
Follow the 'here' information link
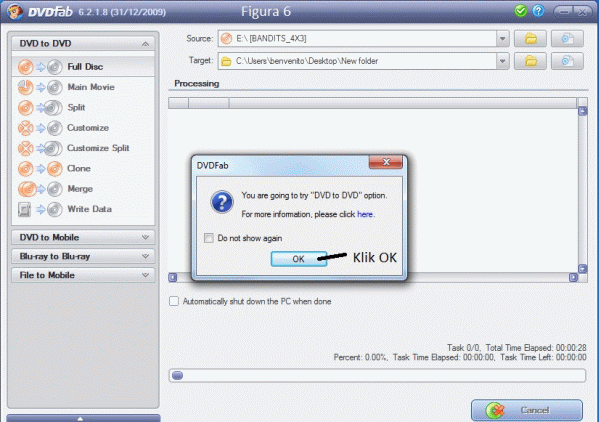(365, 214)
